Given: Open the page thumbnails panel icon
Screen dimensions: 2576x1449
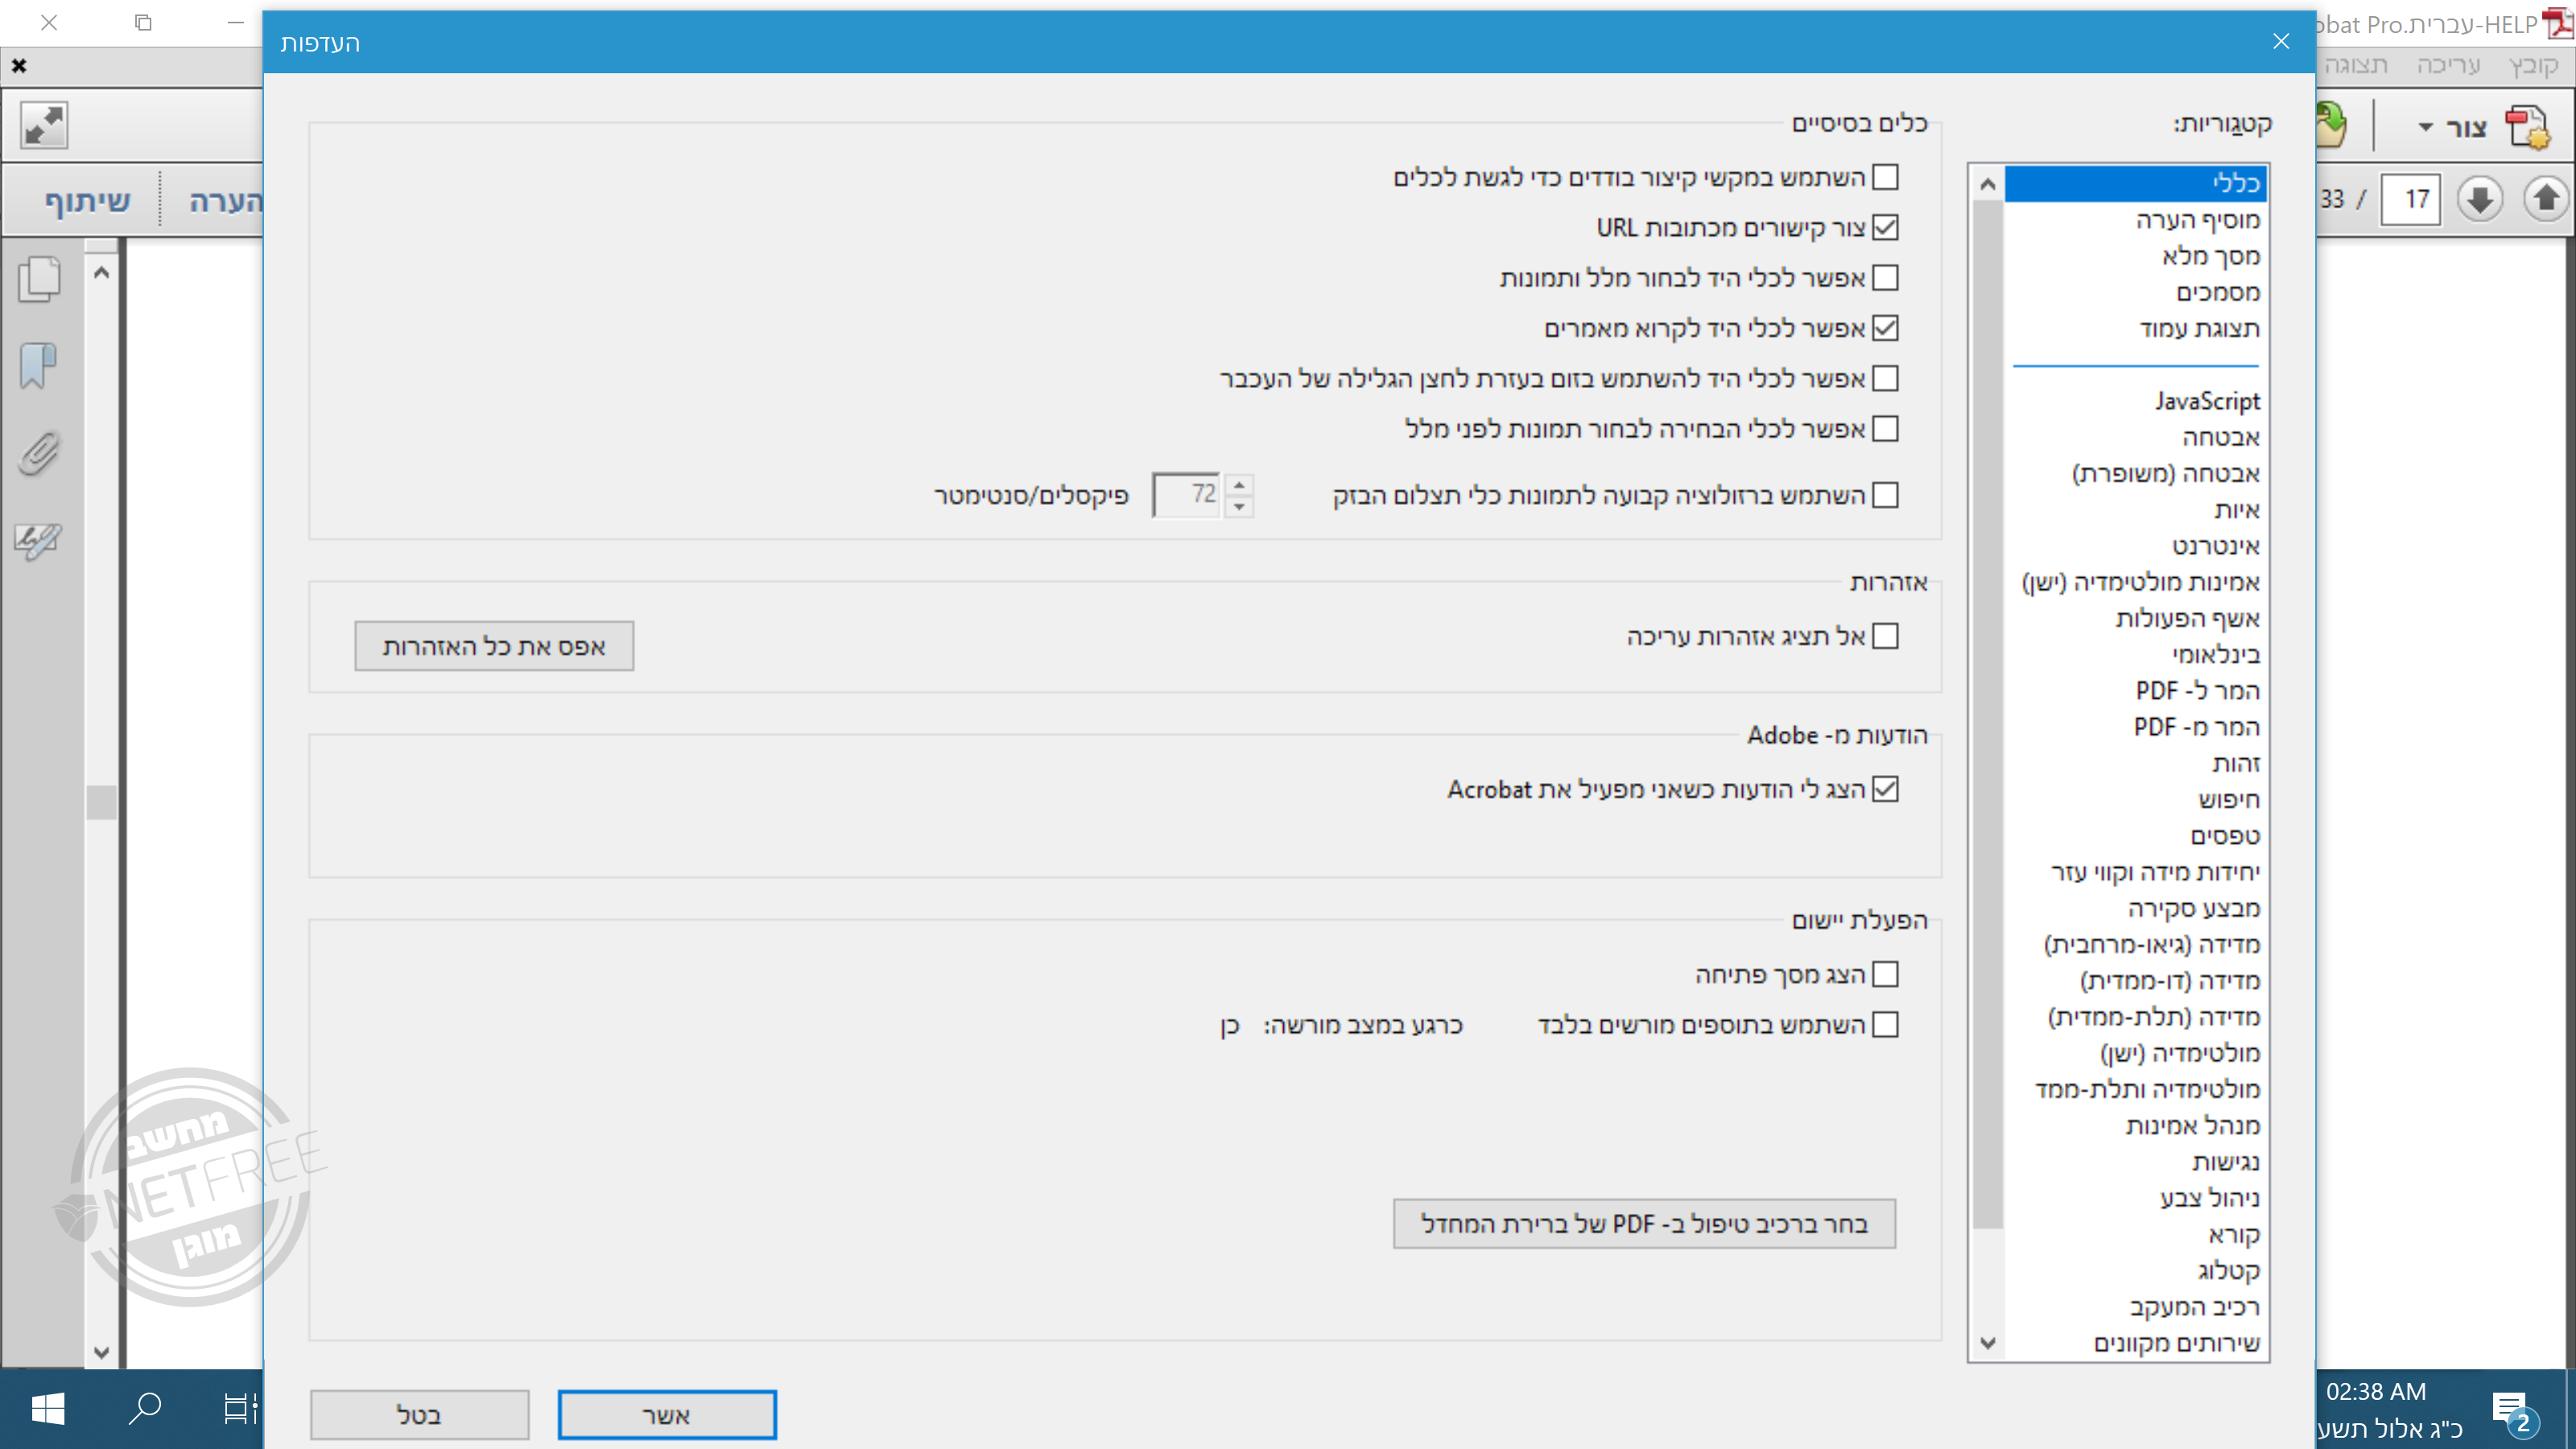Looking at the screenshot, I should coord(40,279).
